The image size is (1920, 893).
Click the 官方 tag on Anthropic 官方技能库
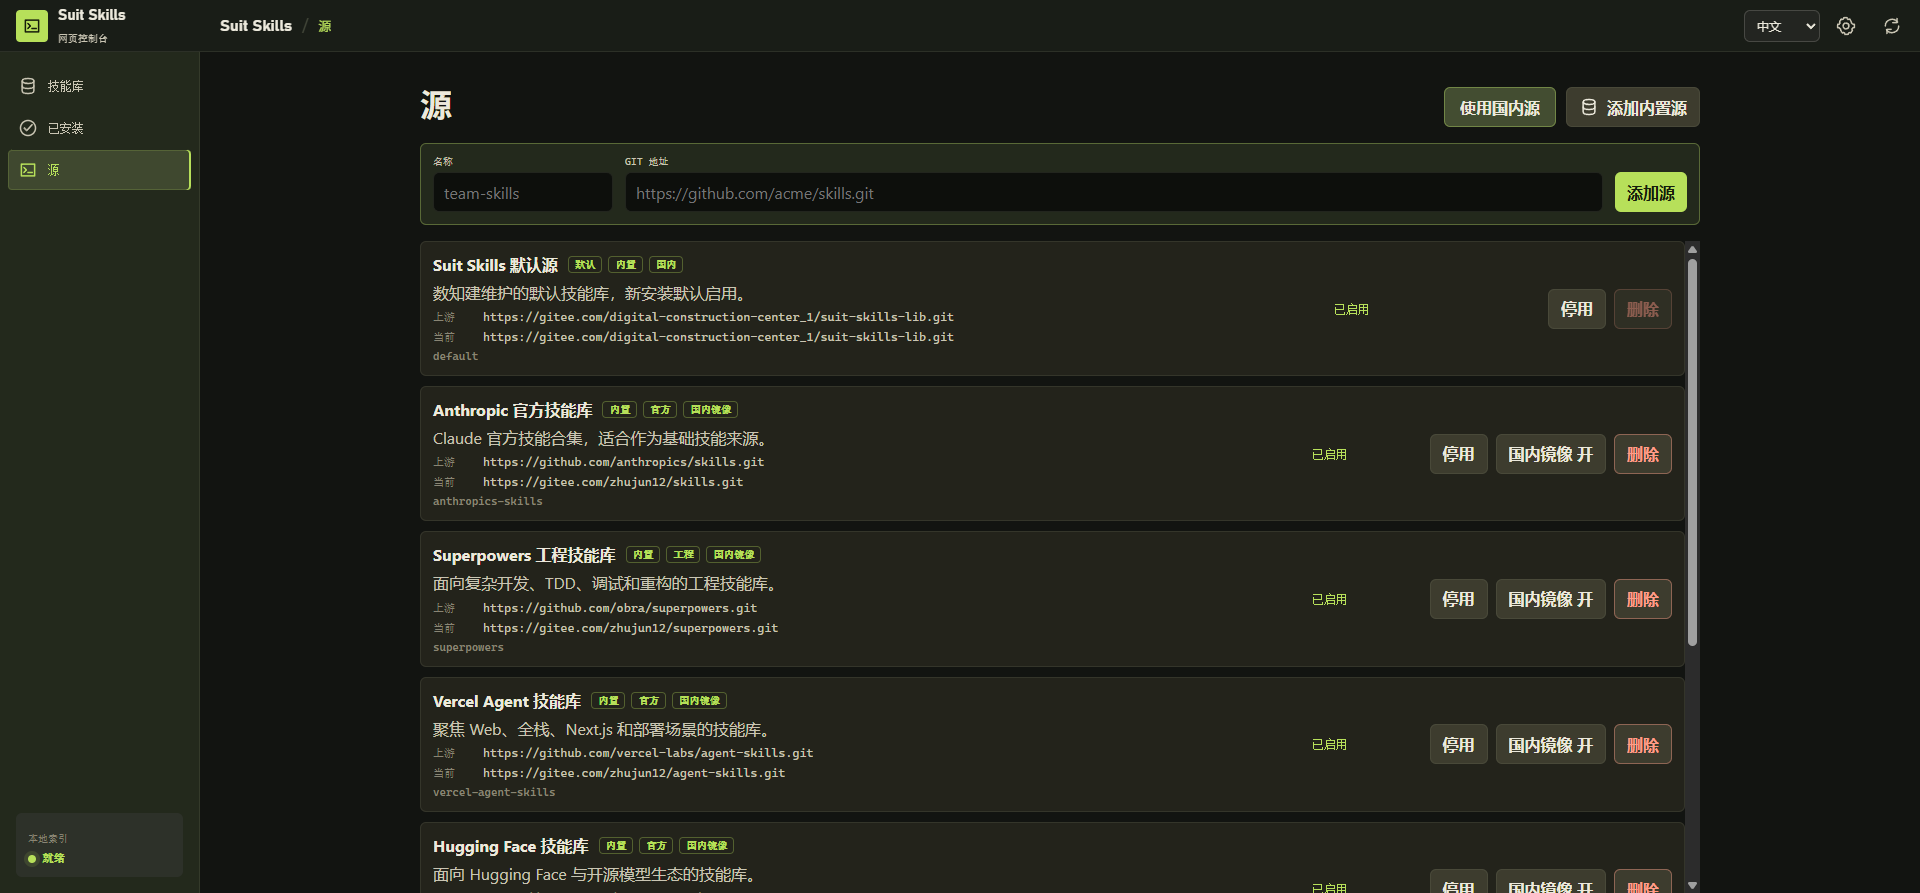pyautogui.click(x=660, y=410)
